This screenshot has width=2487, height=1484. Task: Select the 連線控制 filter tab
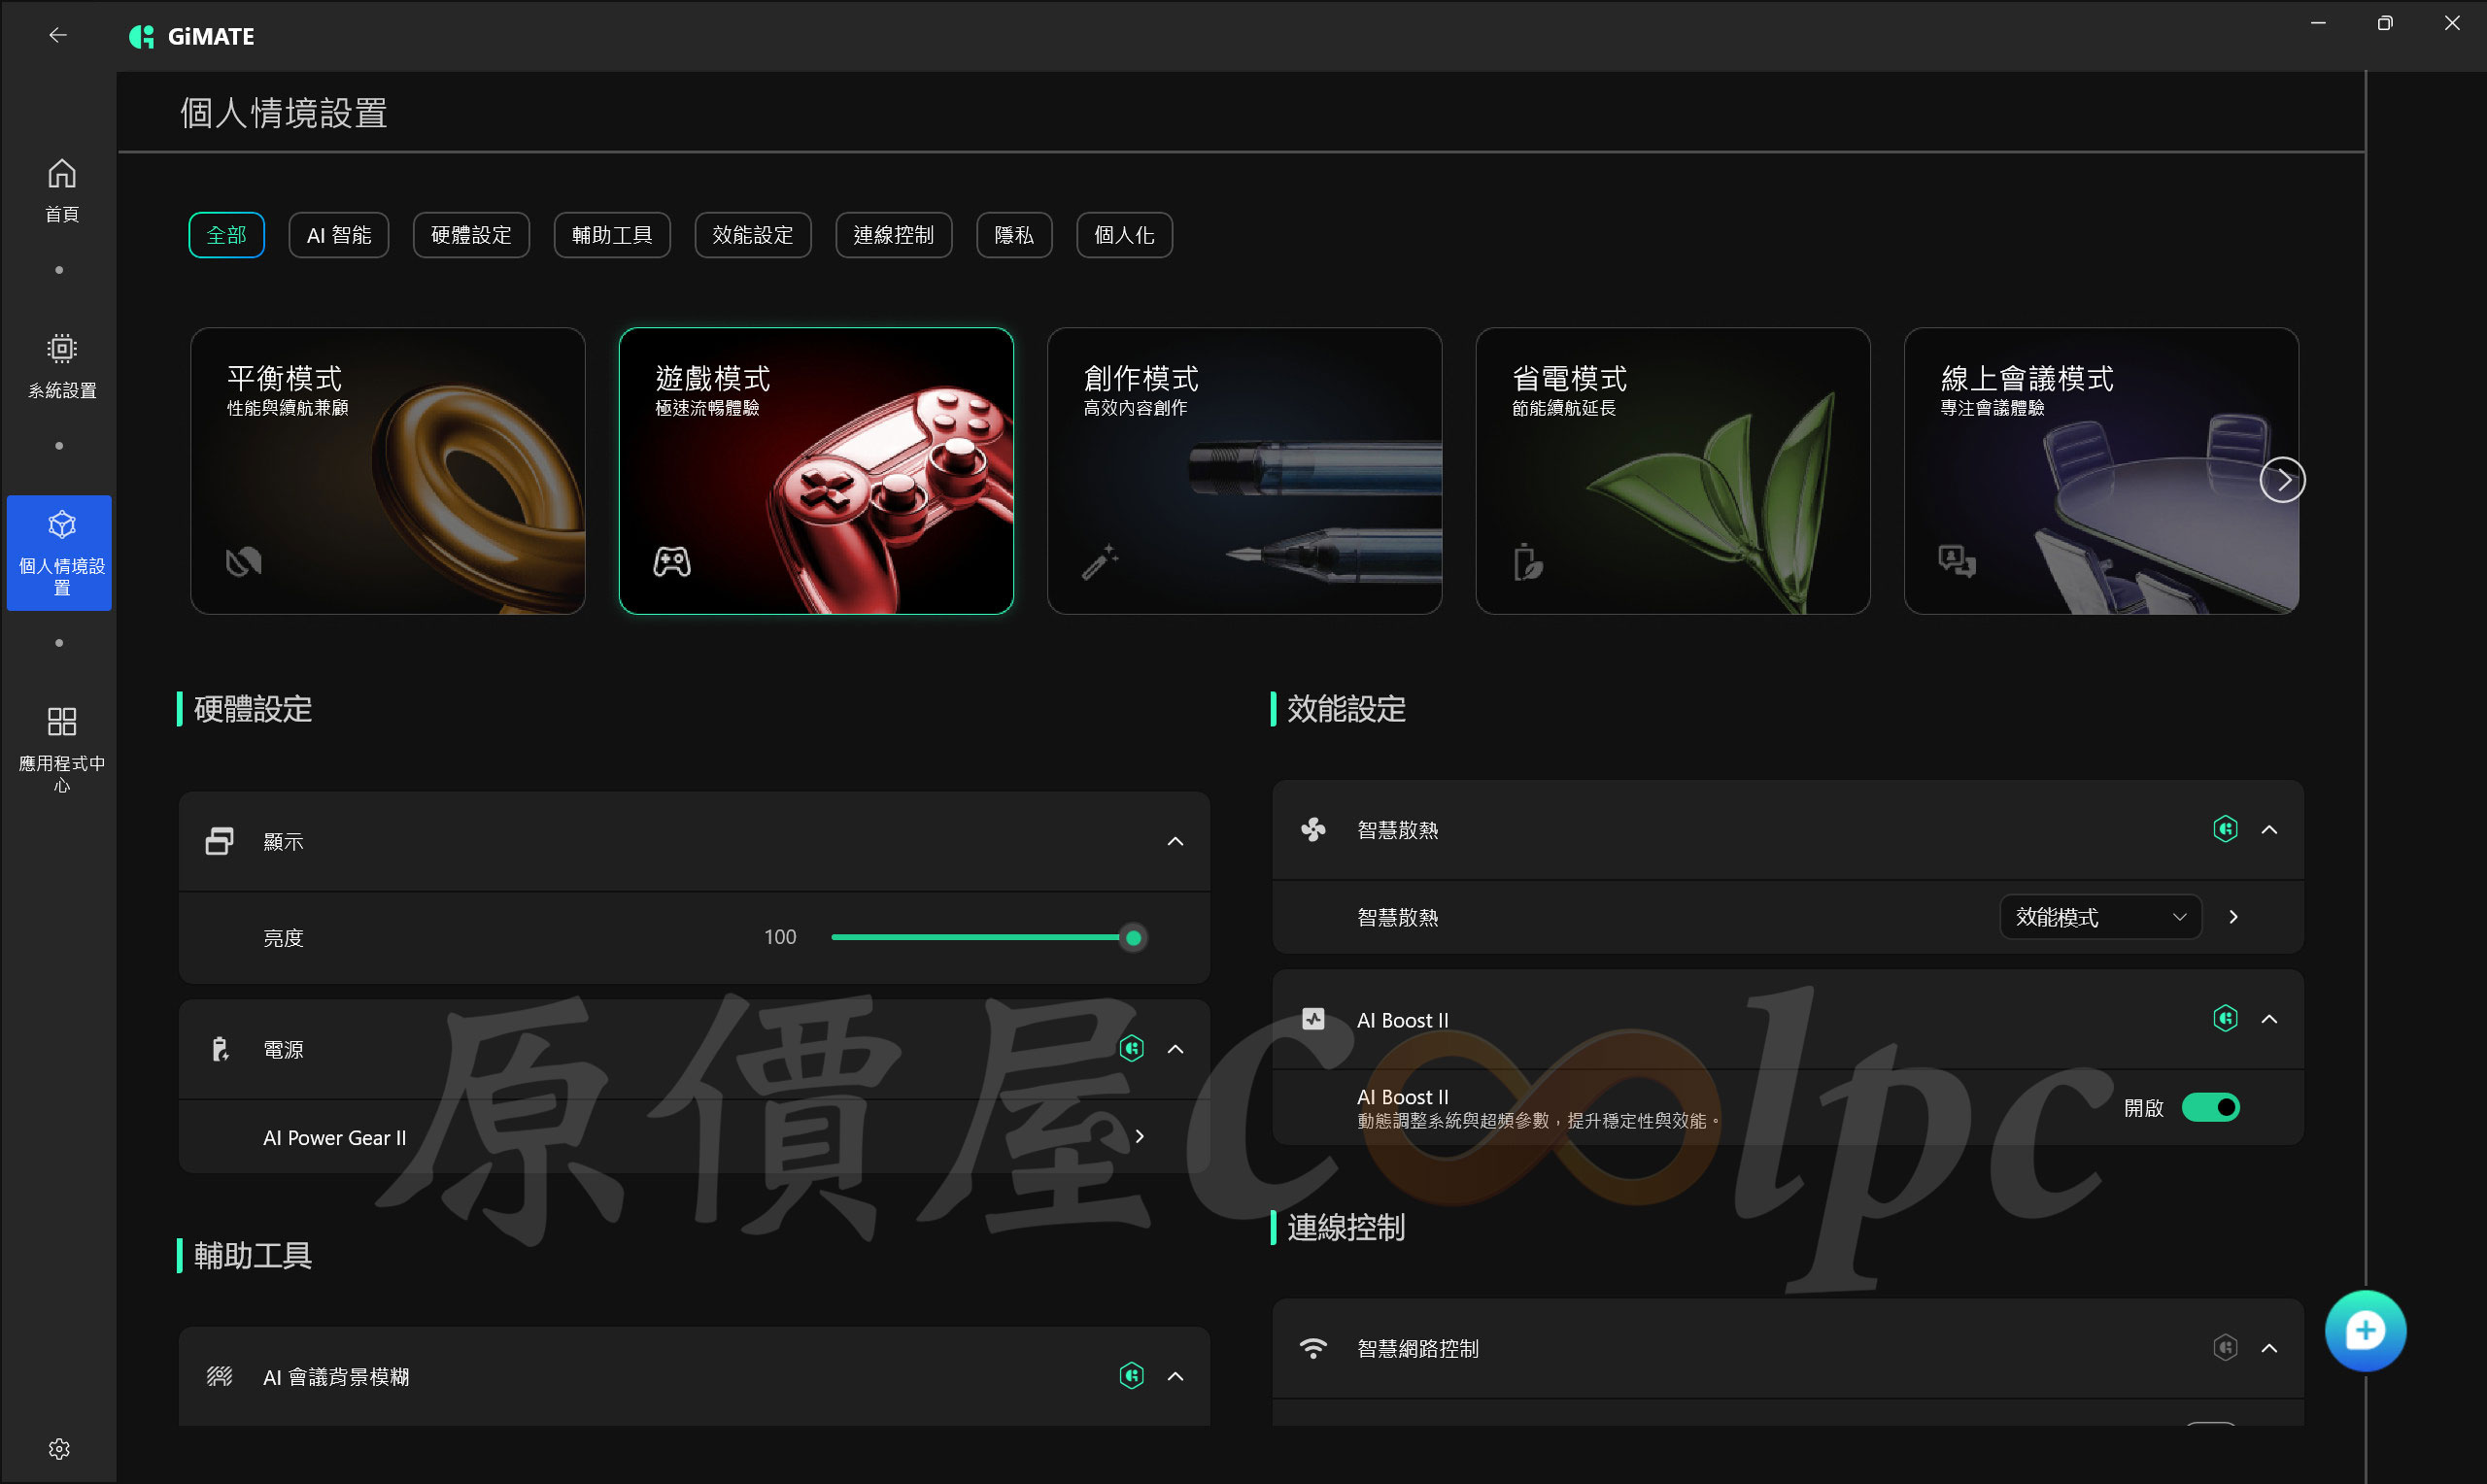coord(893,235)
